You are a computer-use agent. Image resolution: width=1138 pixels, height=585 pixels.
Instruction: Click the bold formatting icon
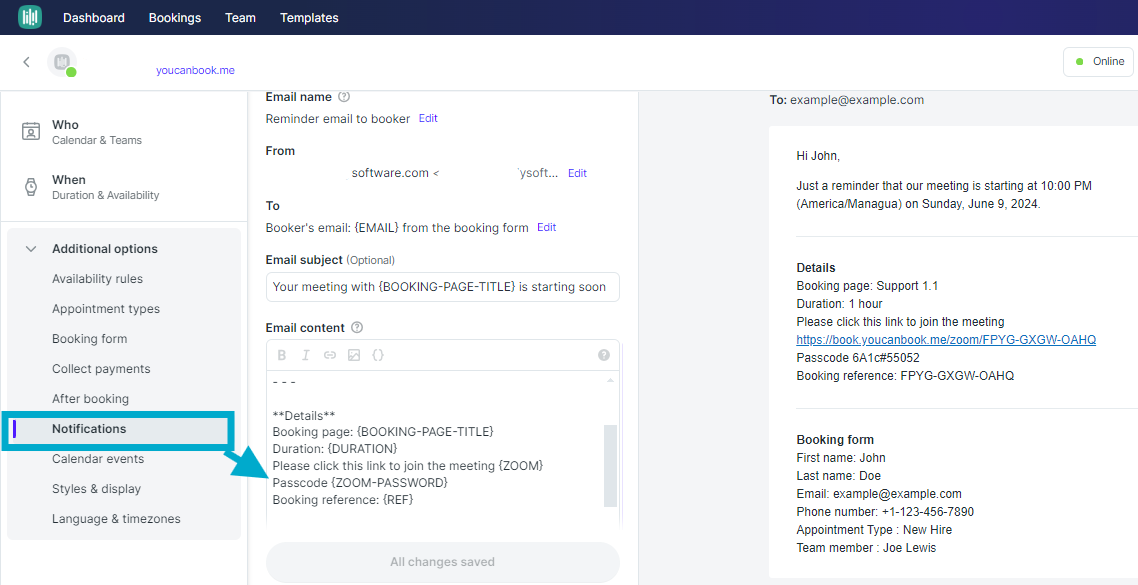[x=282, y=355]
